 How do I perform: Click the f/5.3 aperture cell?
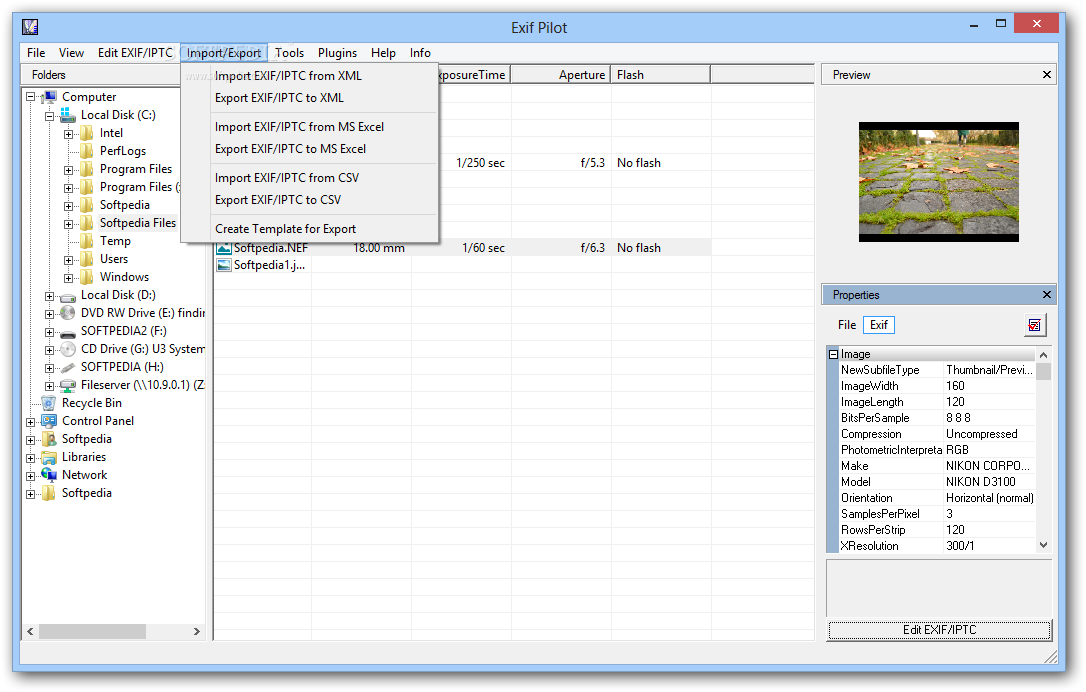pyautogui.click(x=592, y=163)
